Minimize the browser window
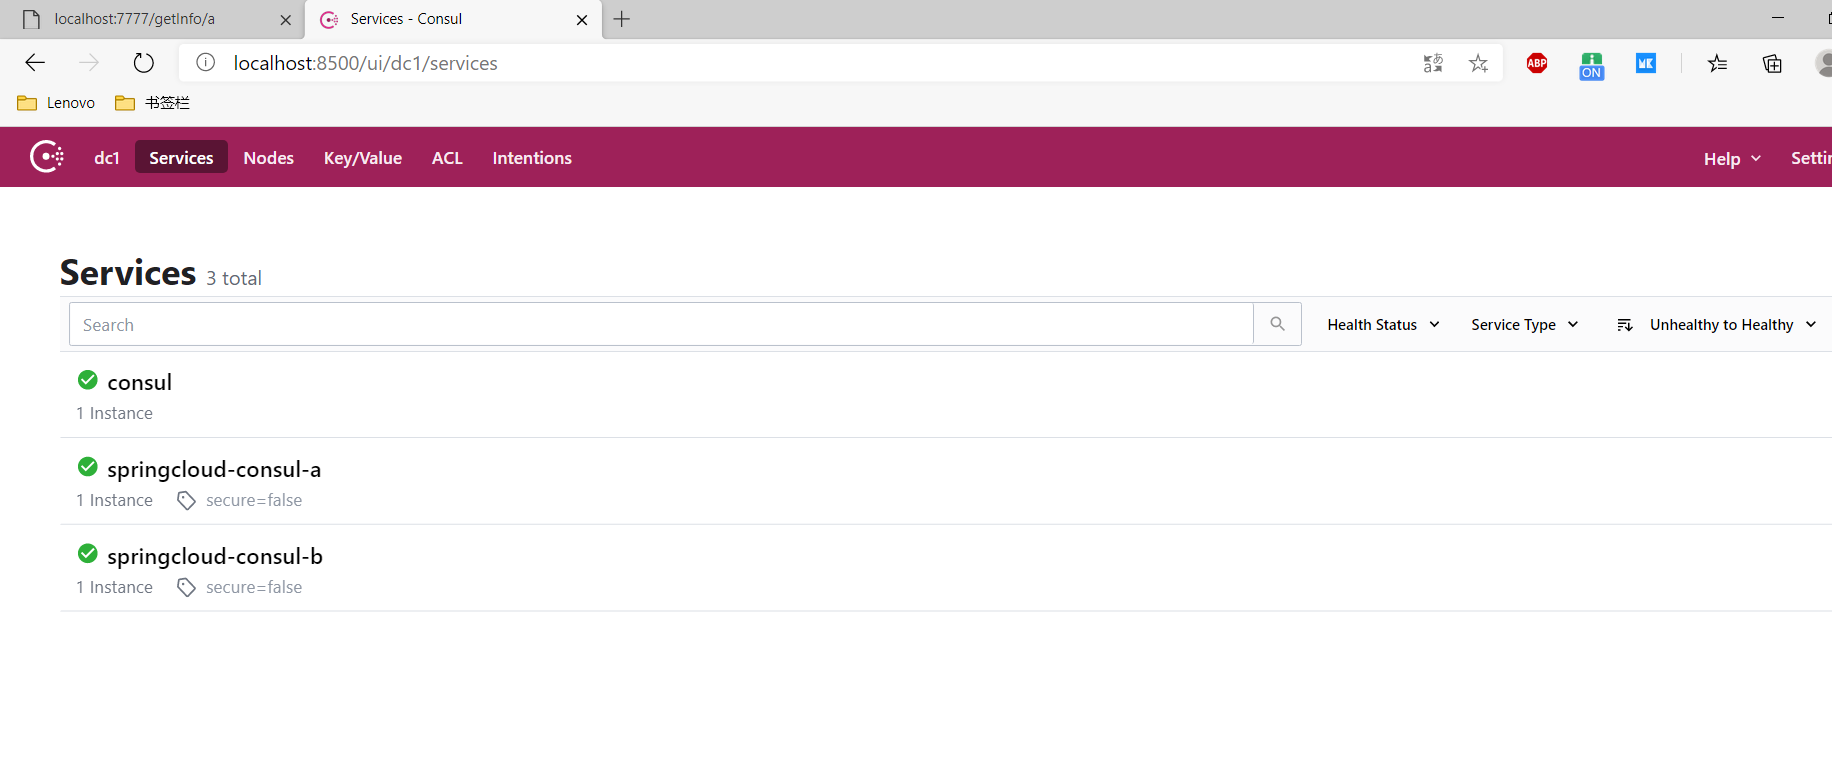 pos(1778,18)
